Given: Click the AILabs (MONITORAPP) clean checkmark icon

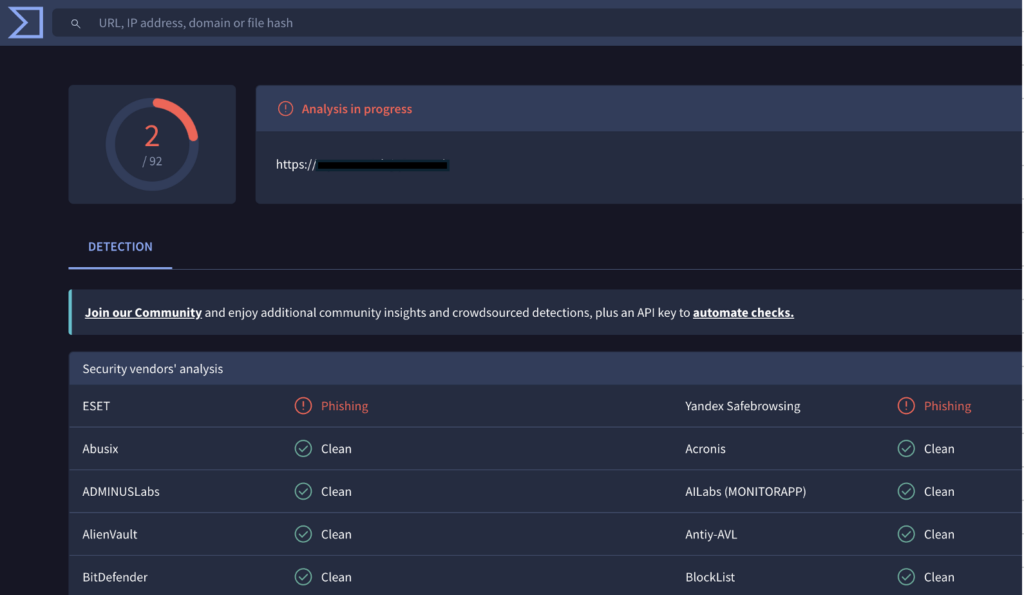Looking at the screenshot, I should coord(906,491).
